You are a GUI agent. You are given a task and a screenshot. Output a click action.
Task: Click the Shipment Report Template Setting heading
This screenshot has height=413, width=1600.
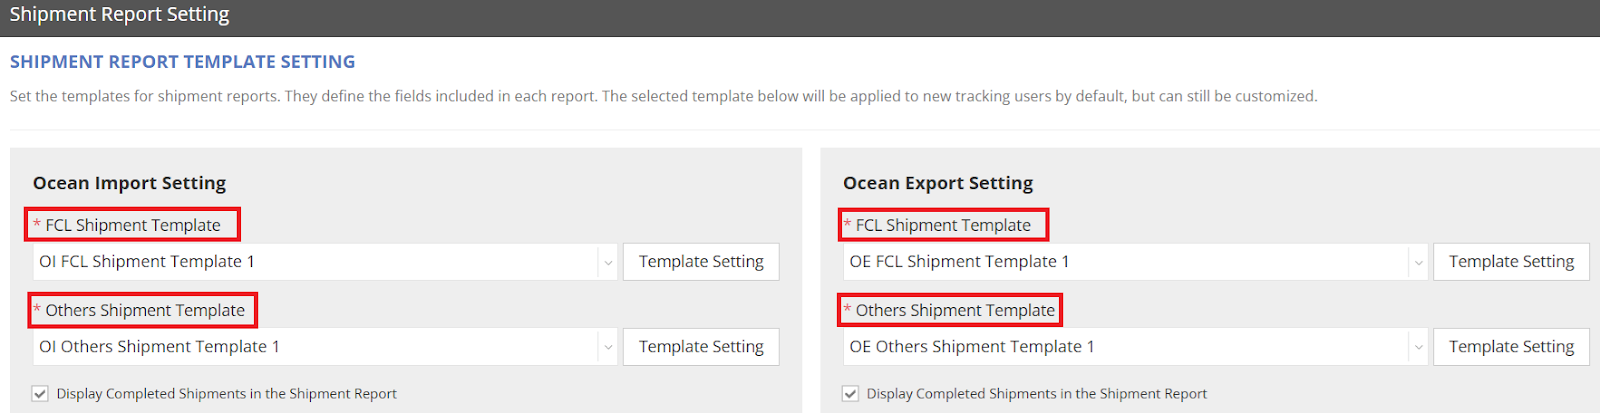click(183, 62)
